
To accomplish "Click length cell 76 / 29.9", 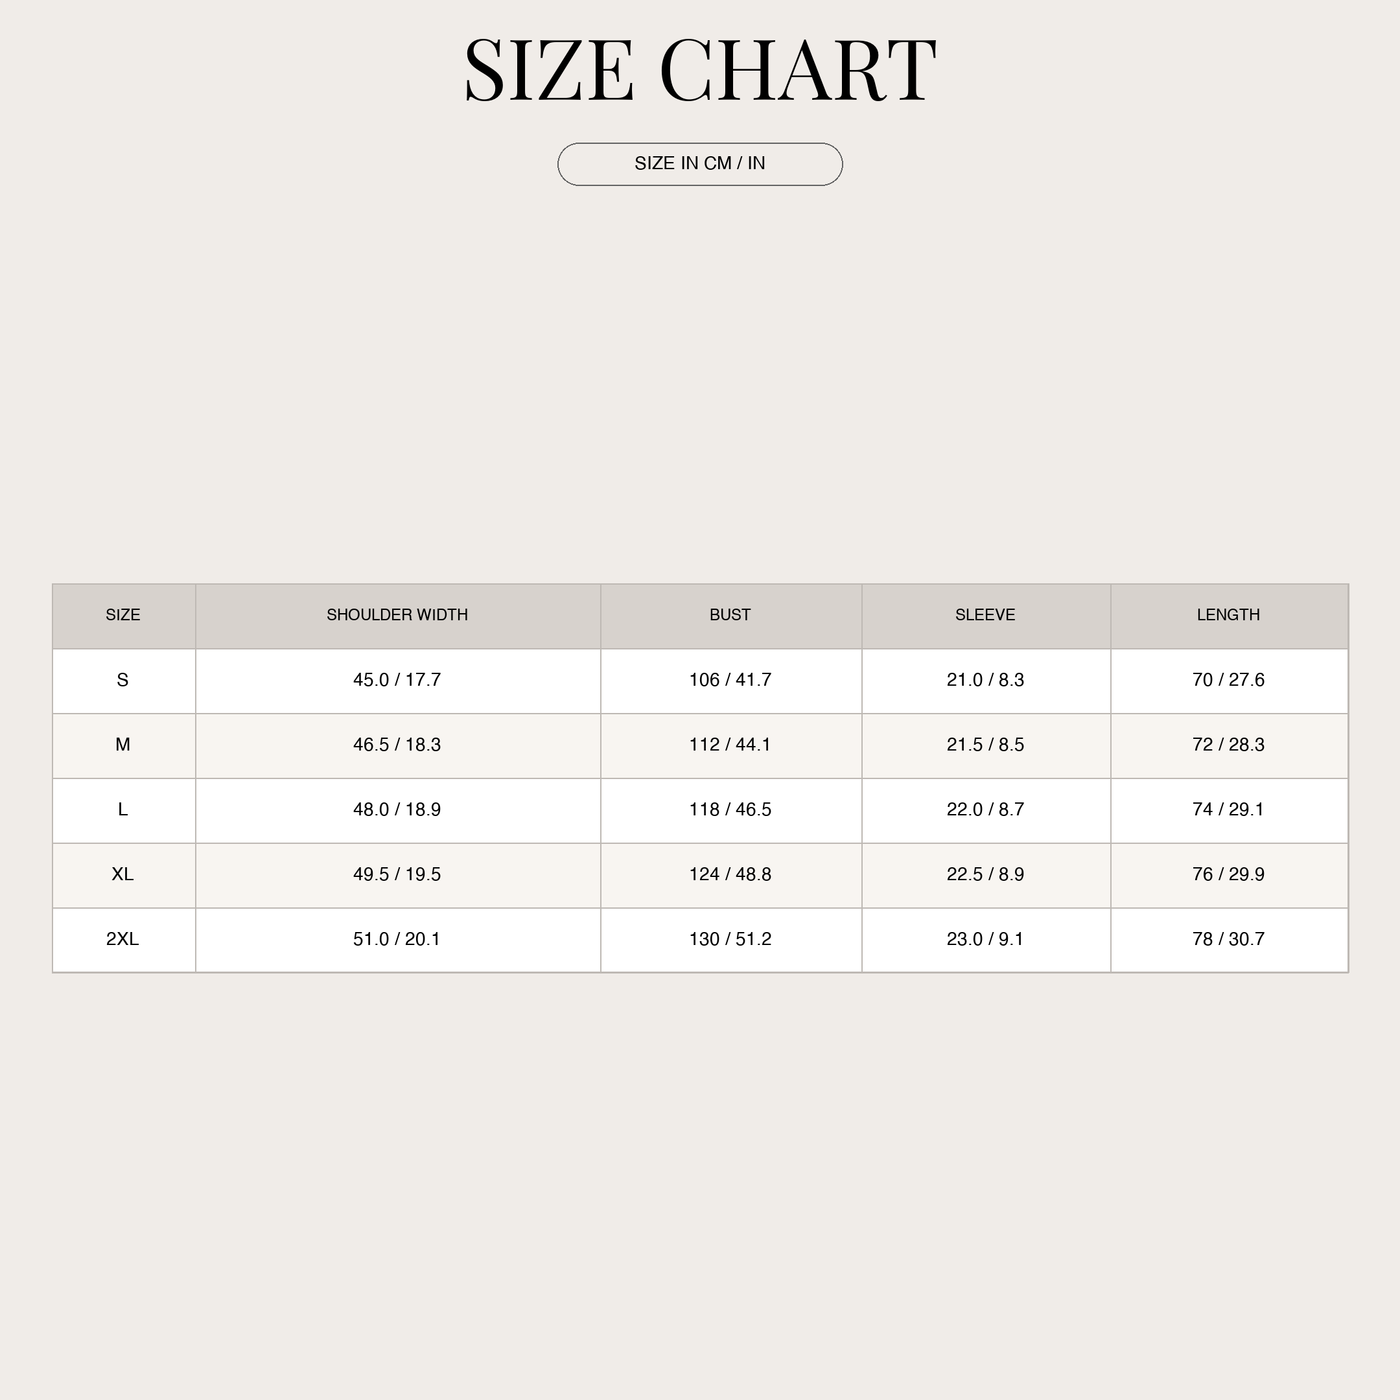I will pyautogui.click(x=1228, y=875).
